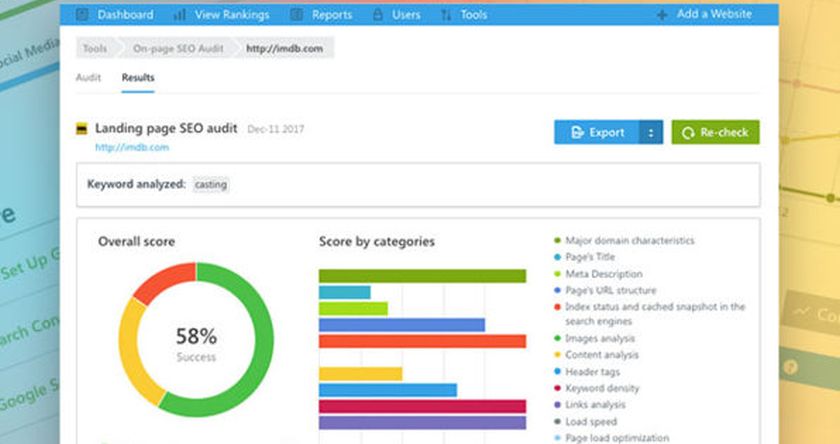Toggle the Meta Description legend item
Viewport: 840px width, 444px height.
[598, 274]
